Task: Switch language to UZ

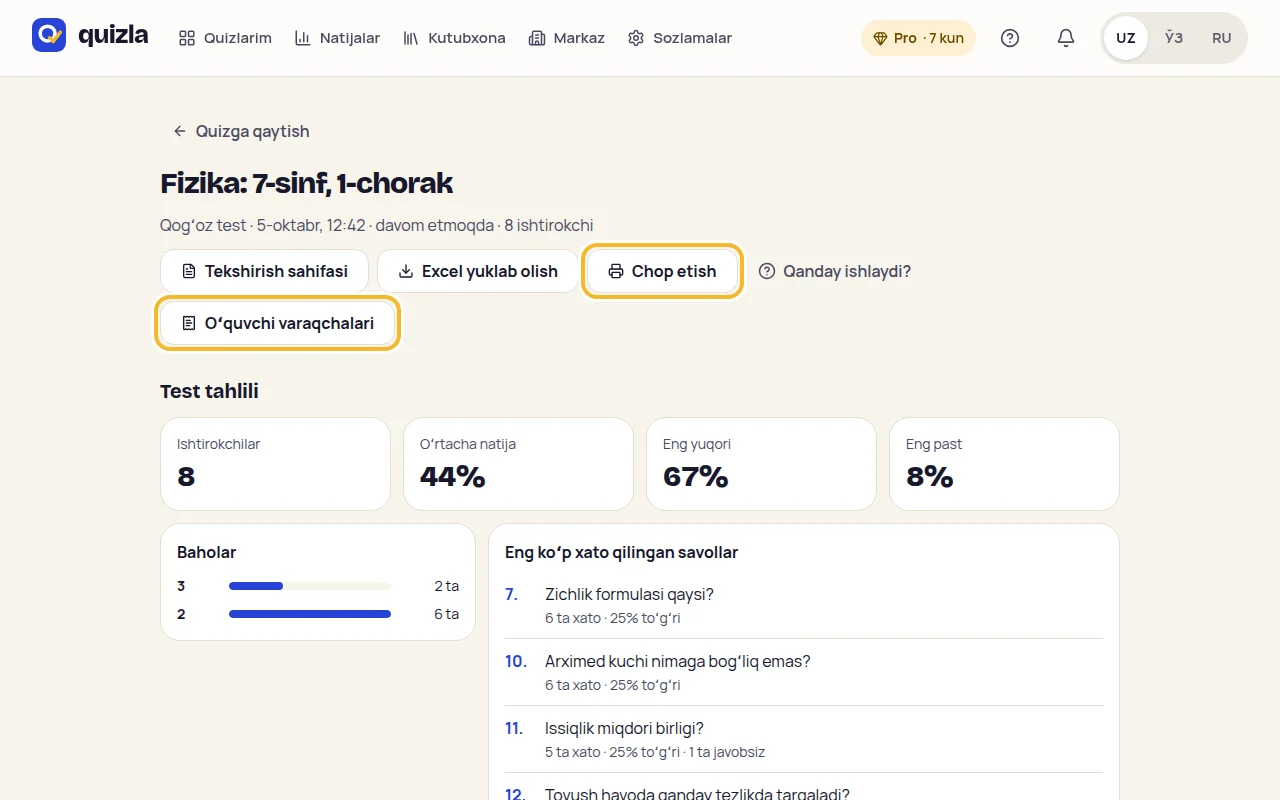Action: pos(1126,38)
